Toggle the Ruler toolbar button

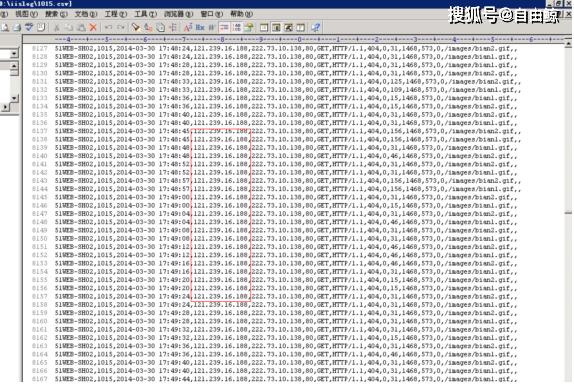(249, 27)
